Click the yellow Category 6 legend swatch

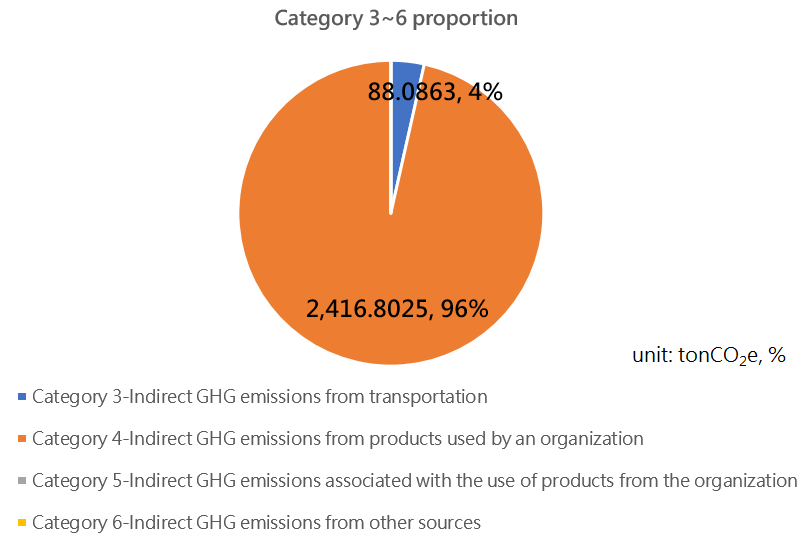click(22, 523)
